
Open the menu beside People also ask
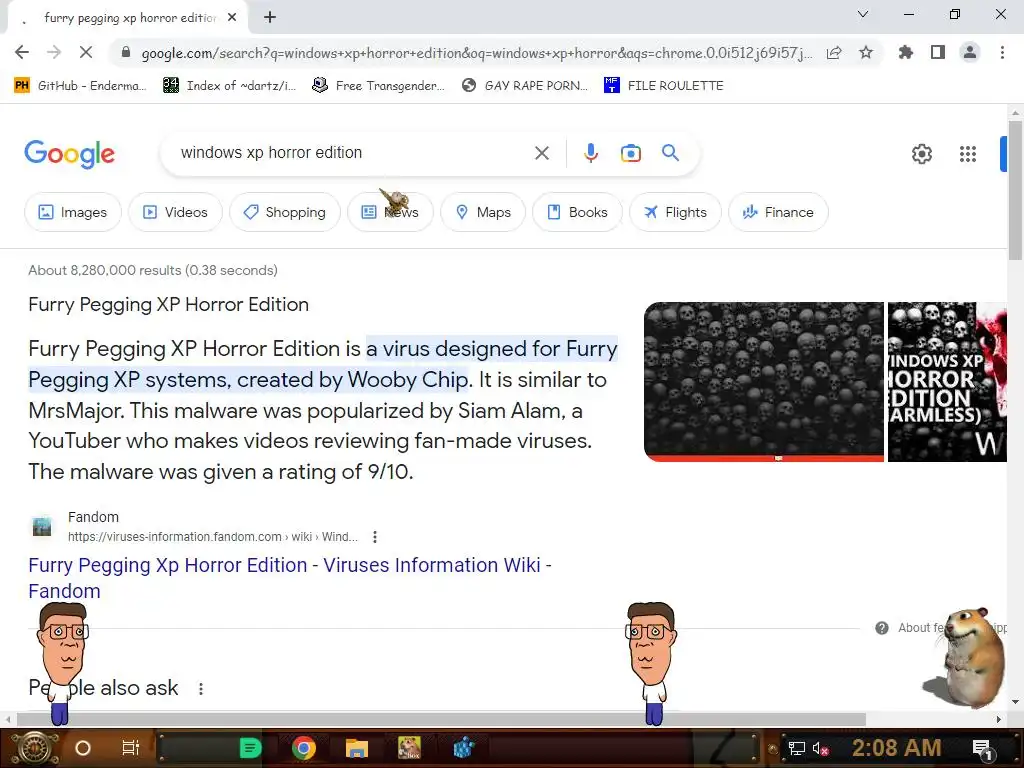coord(200,688)
